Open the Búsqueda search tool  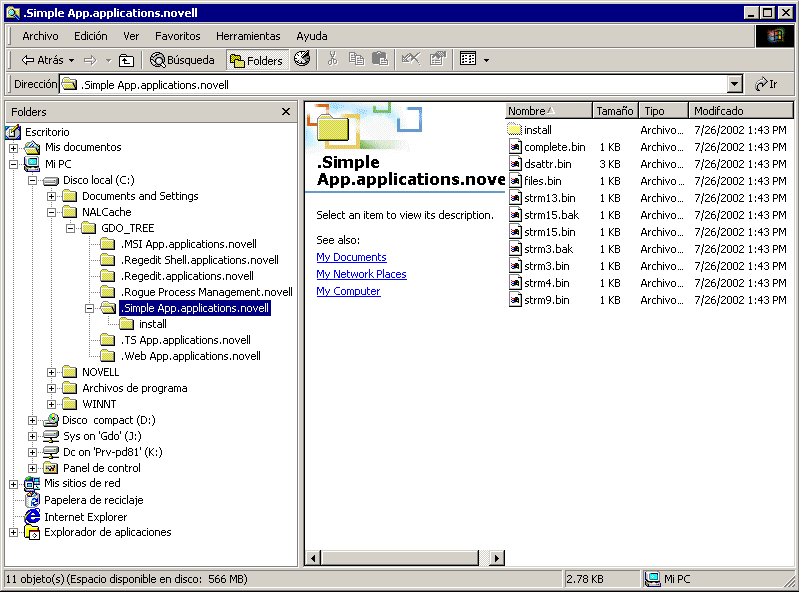point(183,60)
